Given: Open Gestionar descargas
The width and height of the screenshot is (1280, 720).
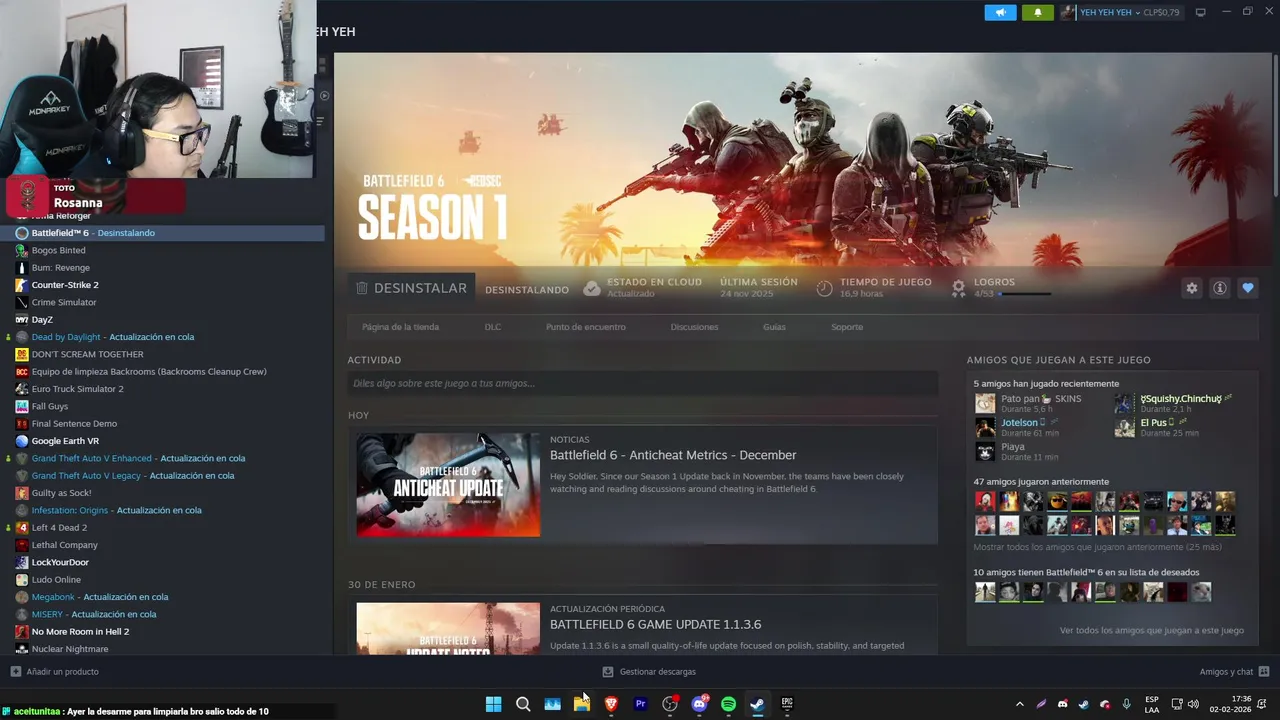Looking at the screenshot, I should click(x=649, y=672).
